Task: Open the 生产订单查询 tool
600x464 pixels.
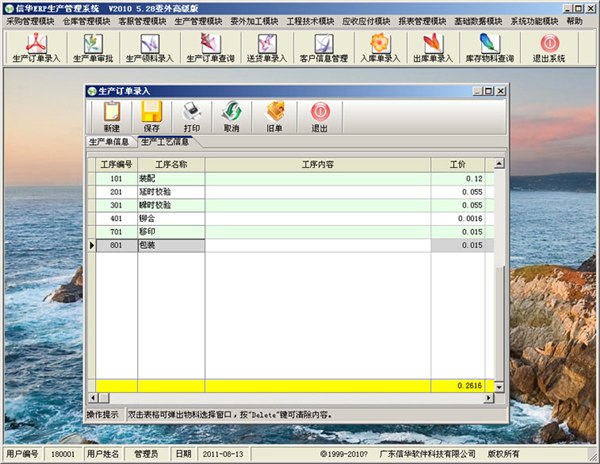Action: [x=210, y=48]
